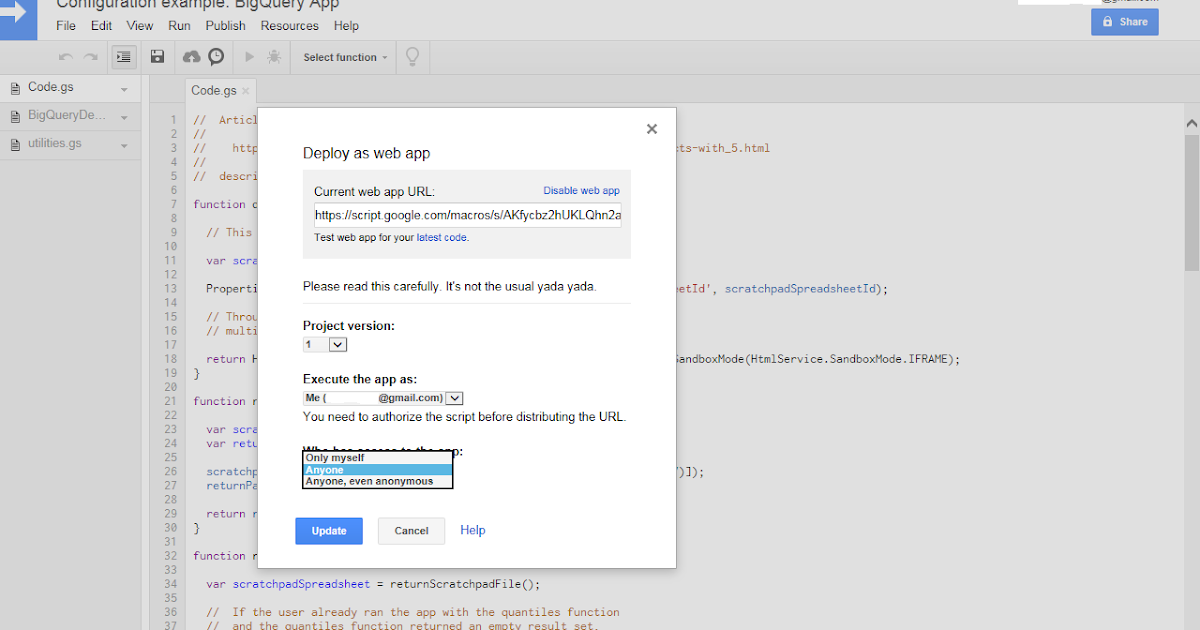Viewport: 1200px width, 630px height.
Task: Save the project using the disk icon
Action: pyautogui.click(x=157, y=57)
